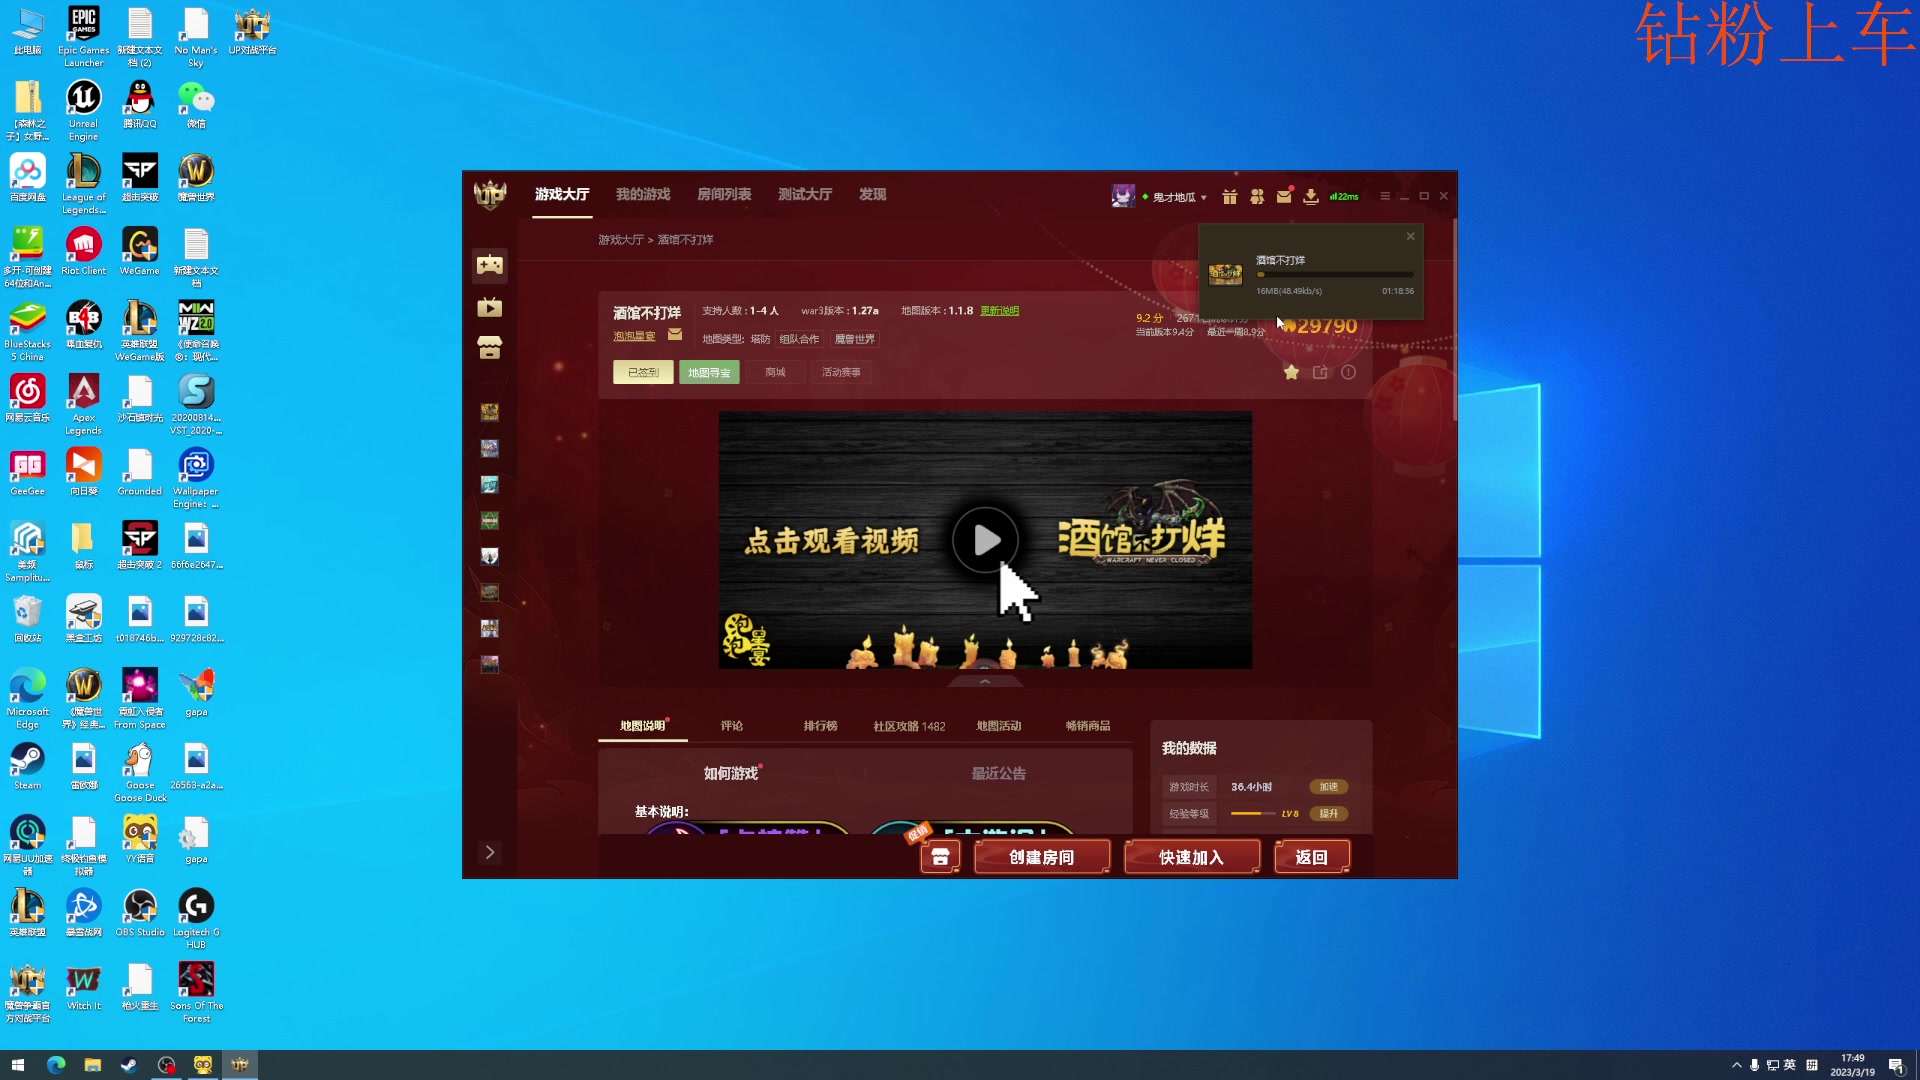Switch to the 我的游戏 tab
Screen dimensions: 1920x1080
click(643, 194)
